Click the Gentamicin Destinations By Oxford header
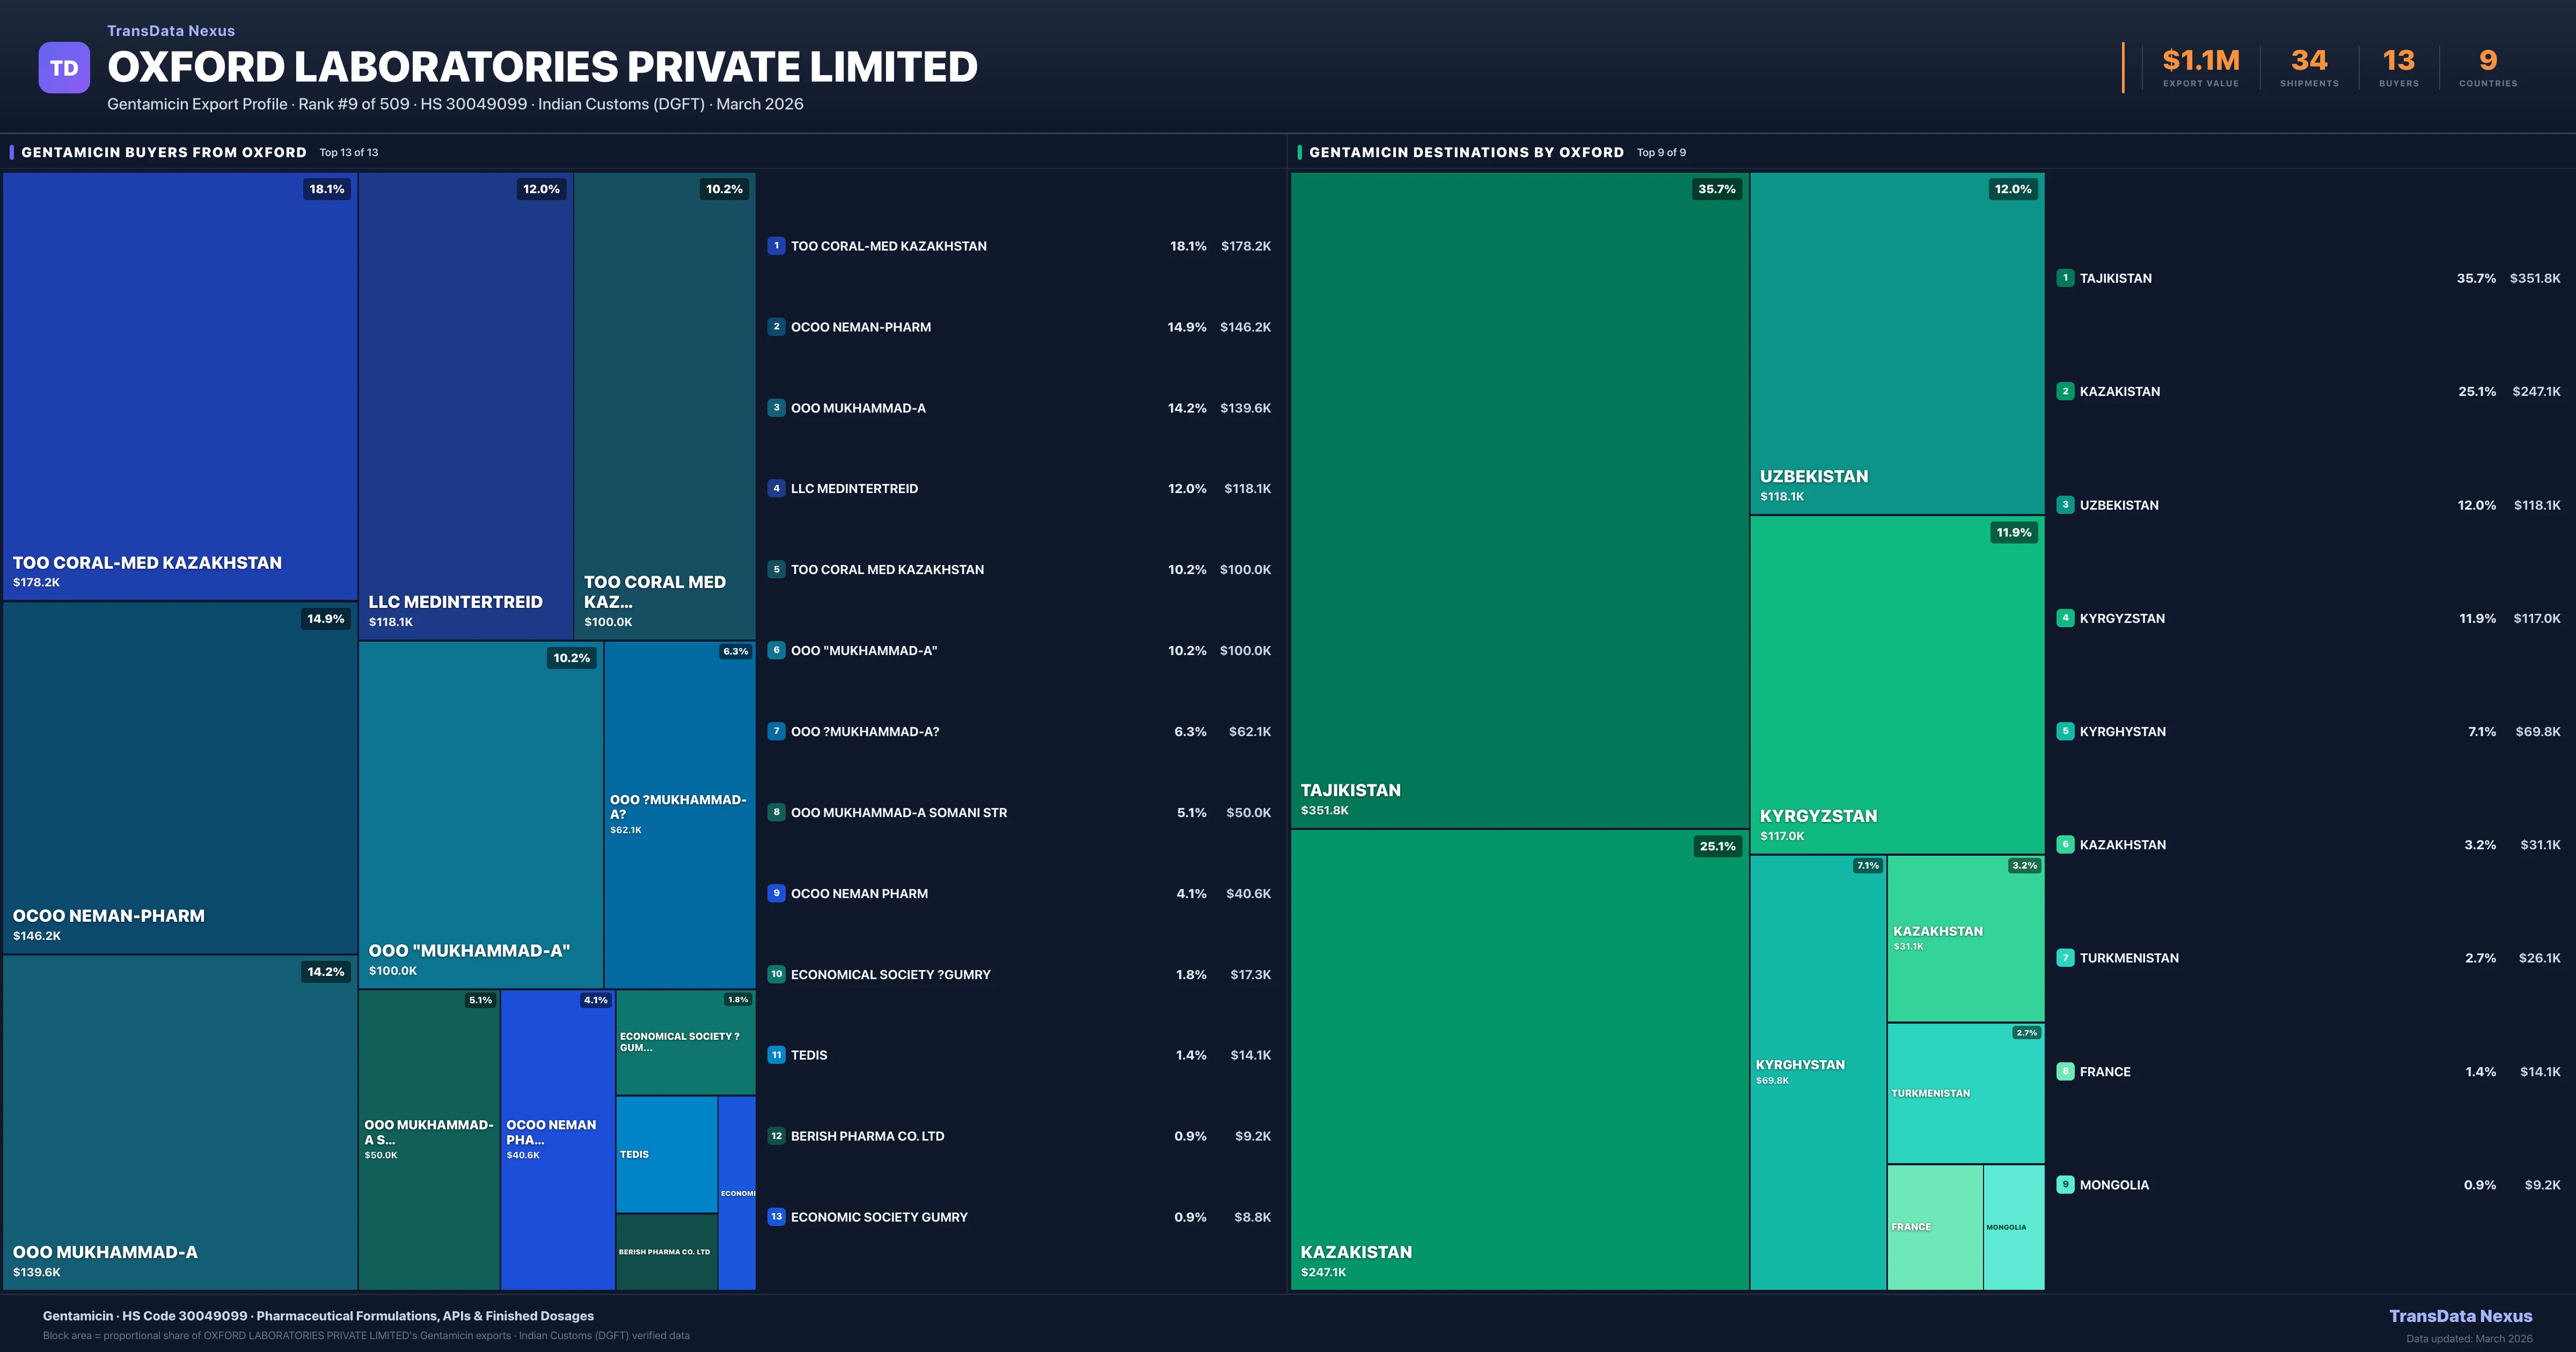The image size is (2576, 1352). [1466, 153]
